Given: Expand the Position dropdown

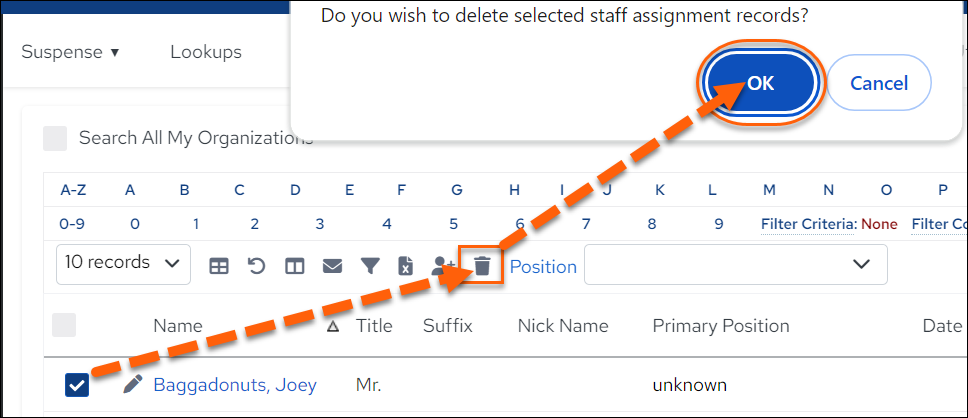Looking at the screenshot, I should (x=736, y=264).
